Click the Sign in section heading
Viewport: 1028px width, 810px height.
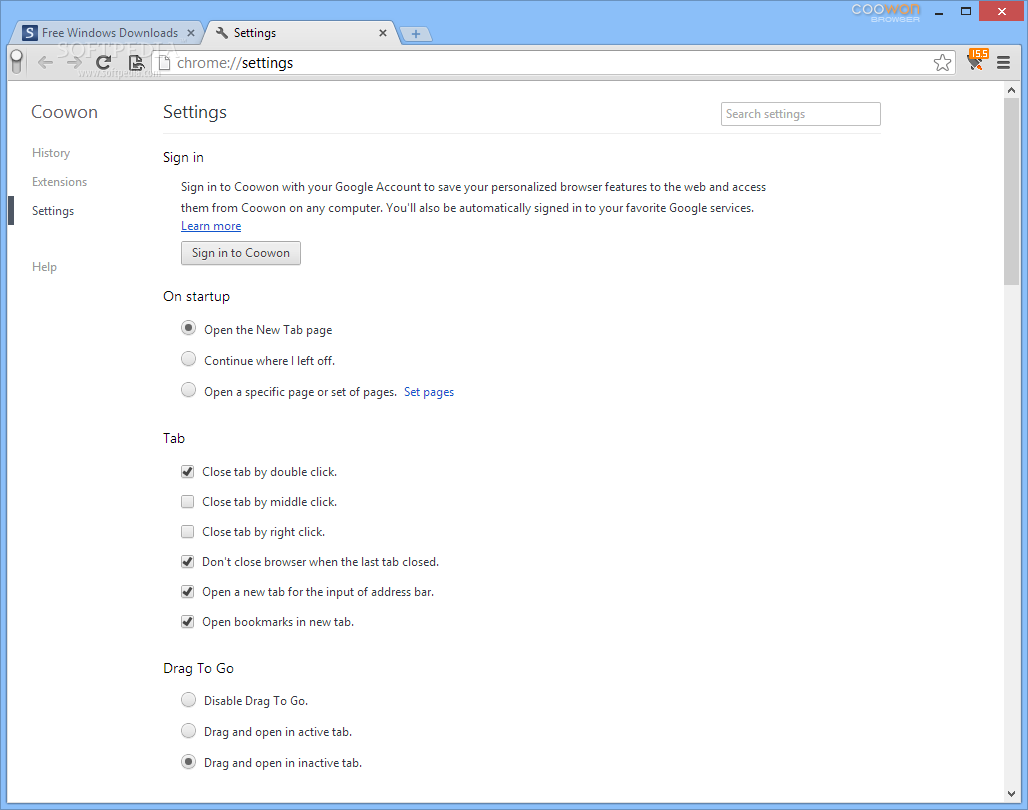184,157
